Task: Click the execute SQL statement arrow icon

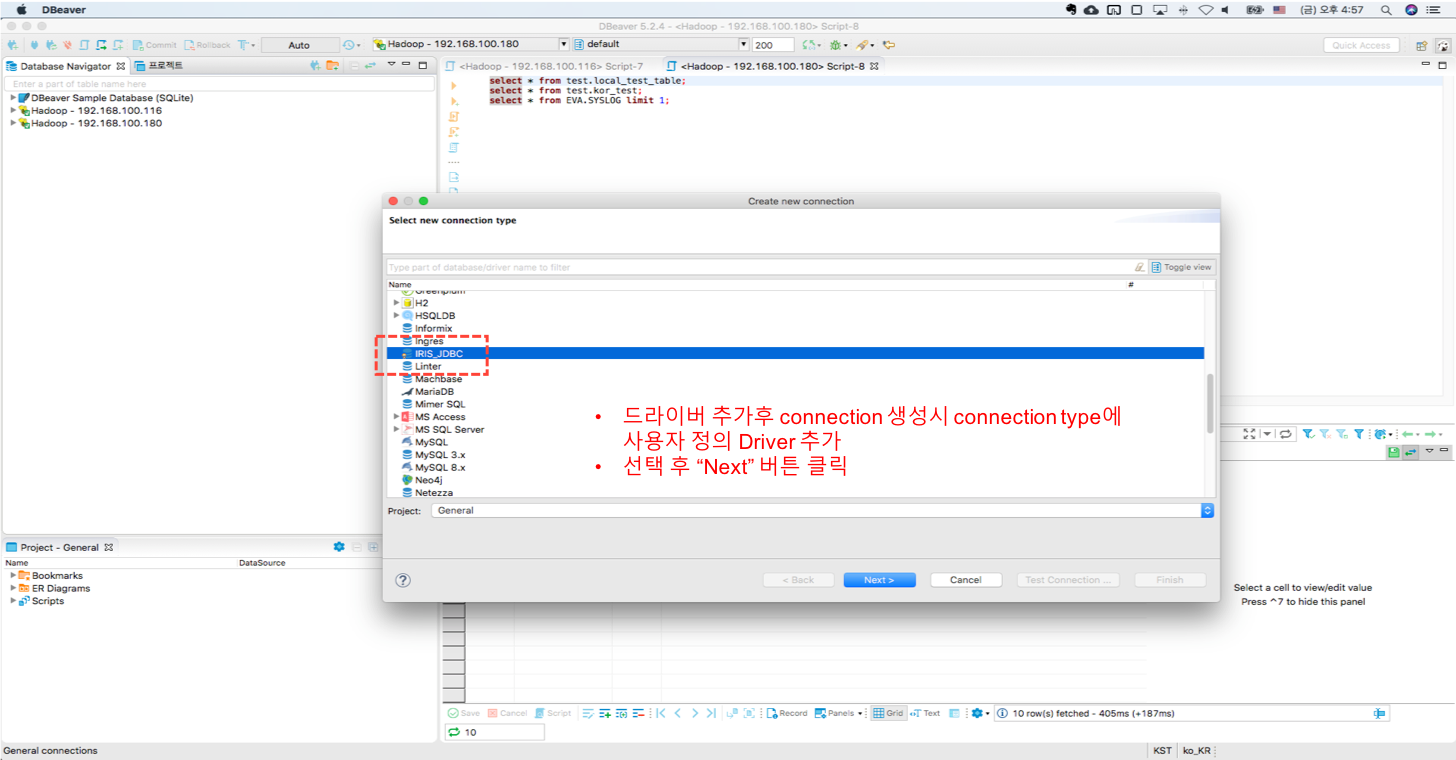Action: [454, 87]
